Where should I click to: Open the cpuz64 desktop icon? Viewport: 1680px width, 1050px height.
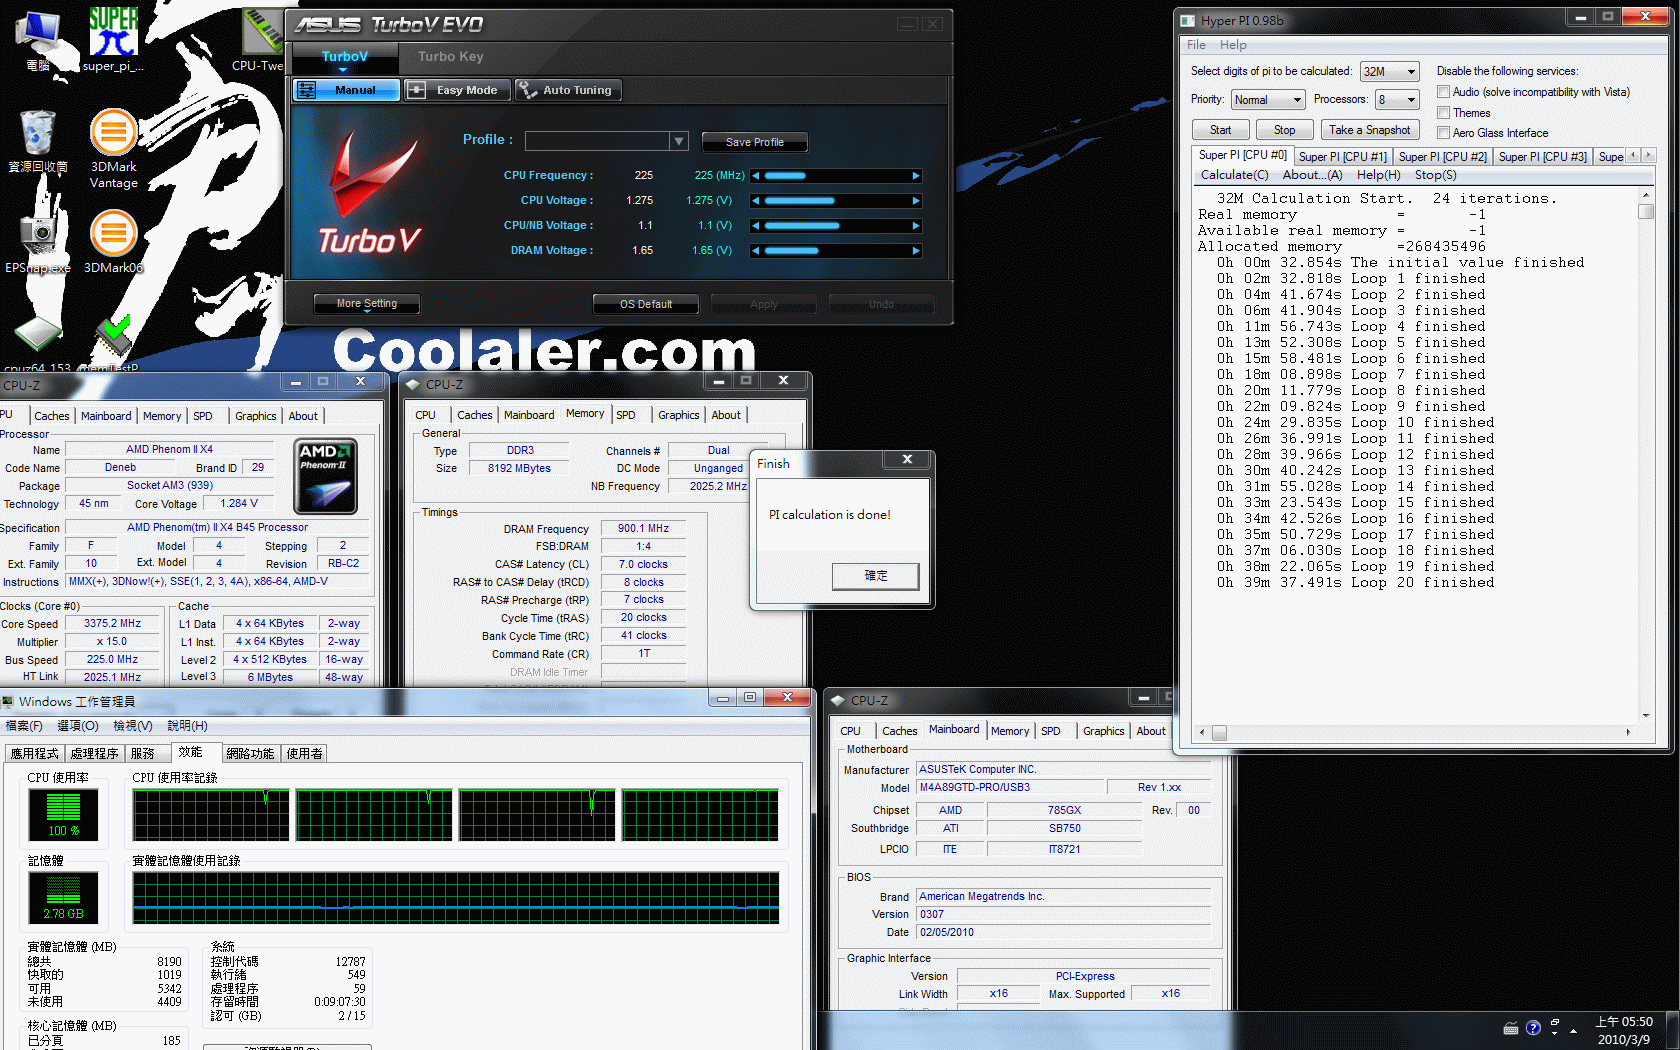(38, 340)
